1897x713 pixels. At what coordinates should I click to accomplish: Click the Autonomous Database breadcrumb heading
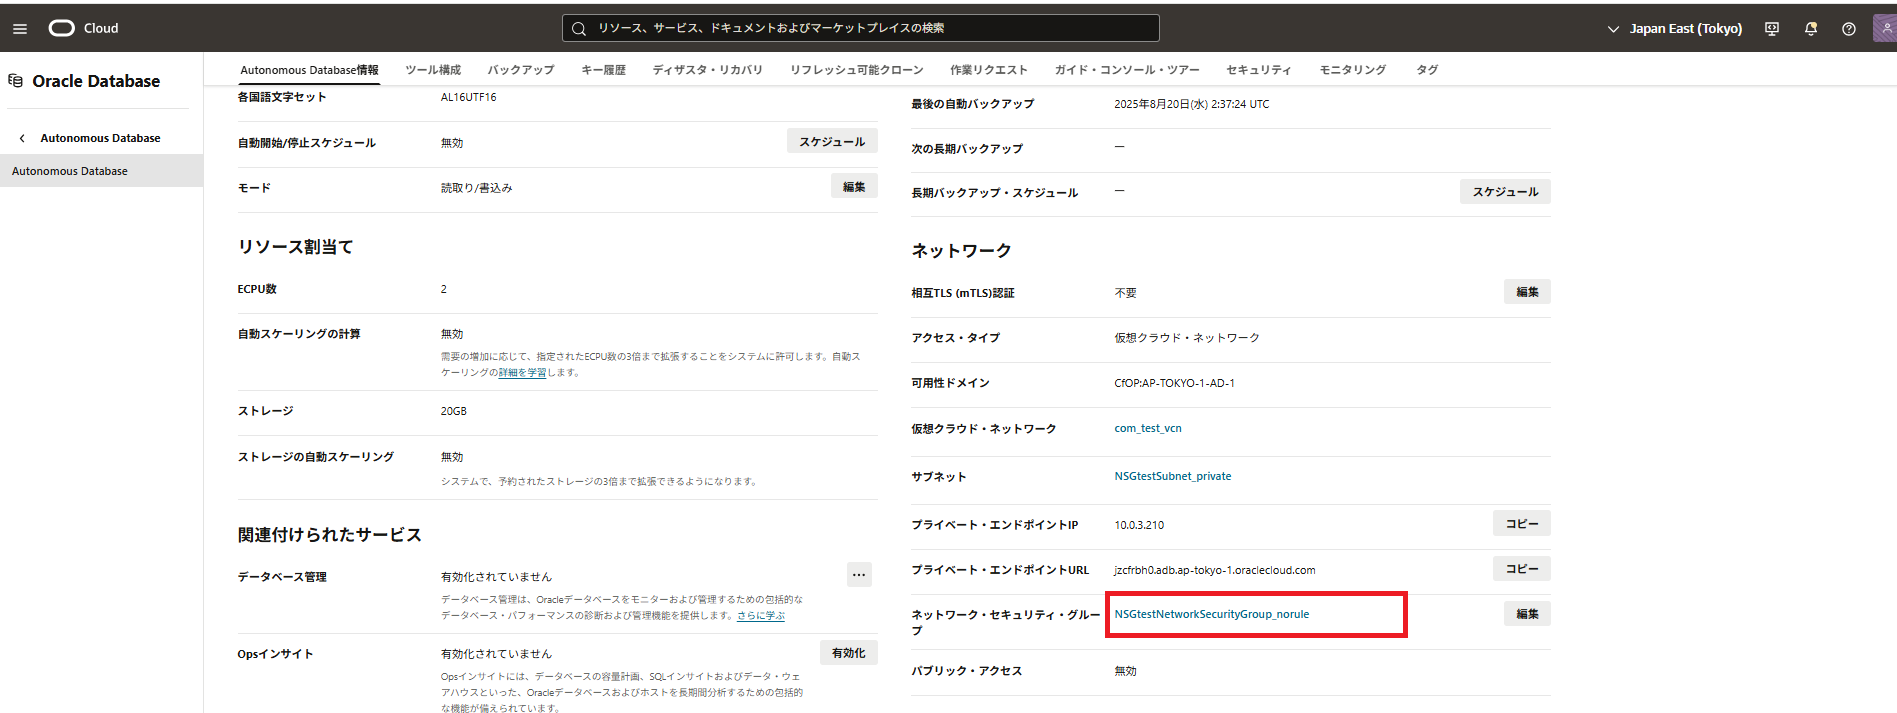point(100,138)
